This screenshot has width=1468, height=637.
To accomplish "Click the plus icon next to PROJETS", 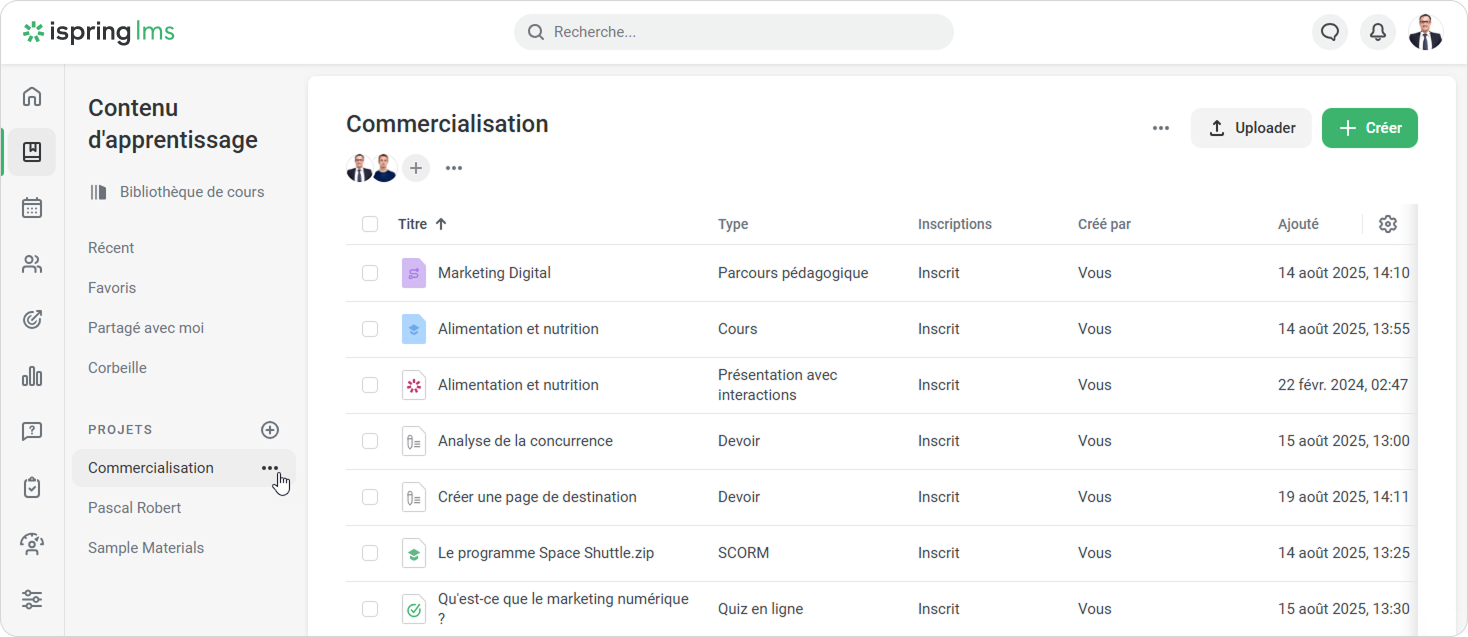I will coord(270,430).
